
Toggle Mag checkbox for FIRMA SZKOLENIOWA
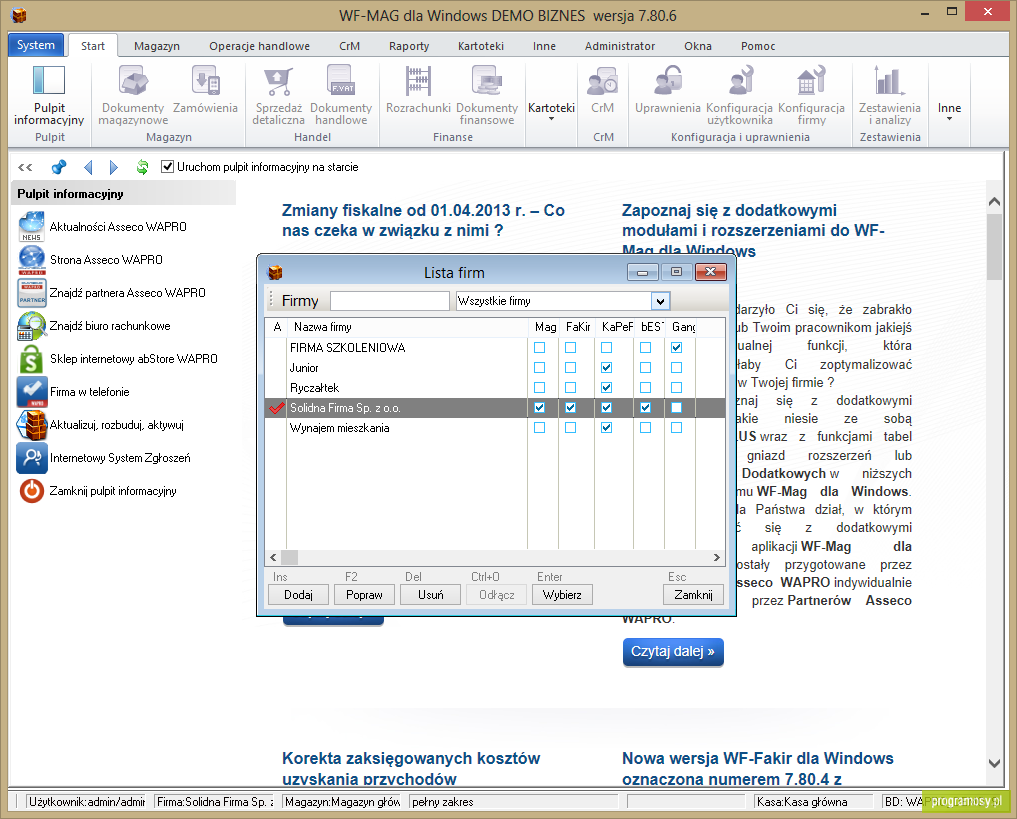click(540, 348)
